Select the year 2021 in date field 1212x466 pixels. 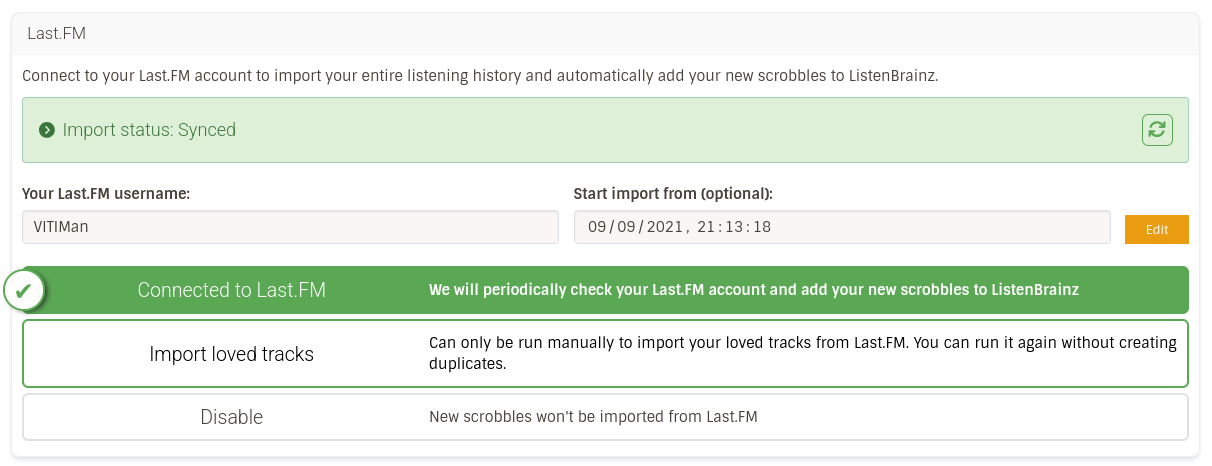663,227
